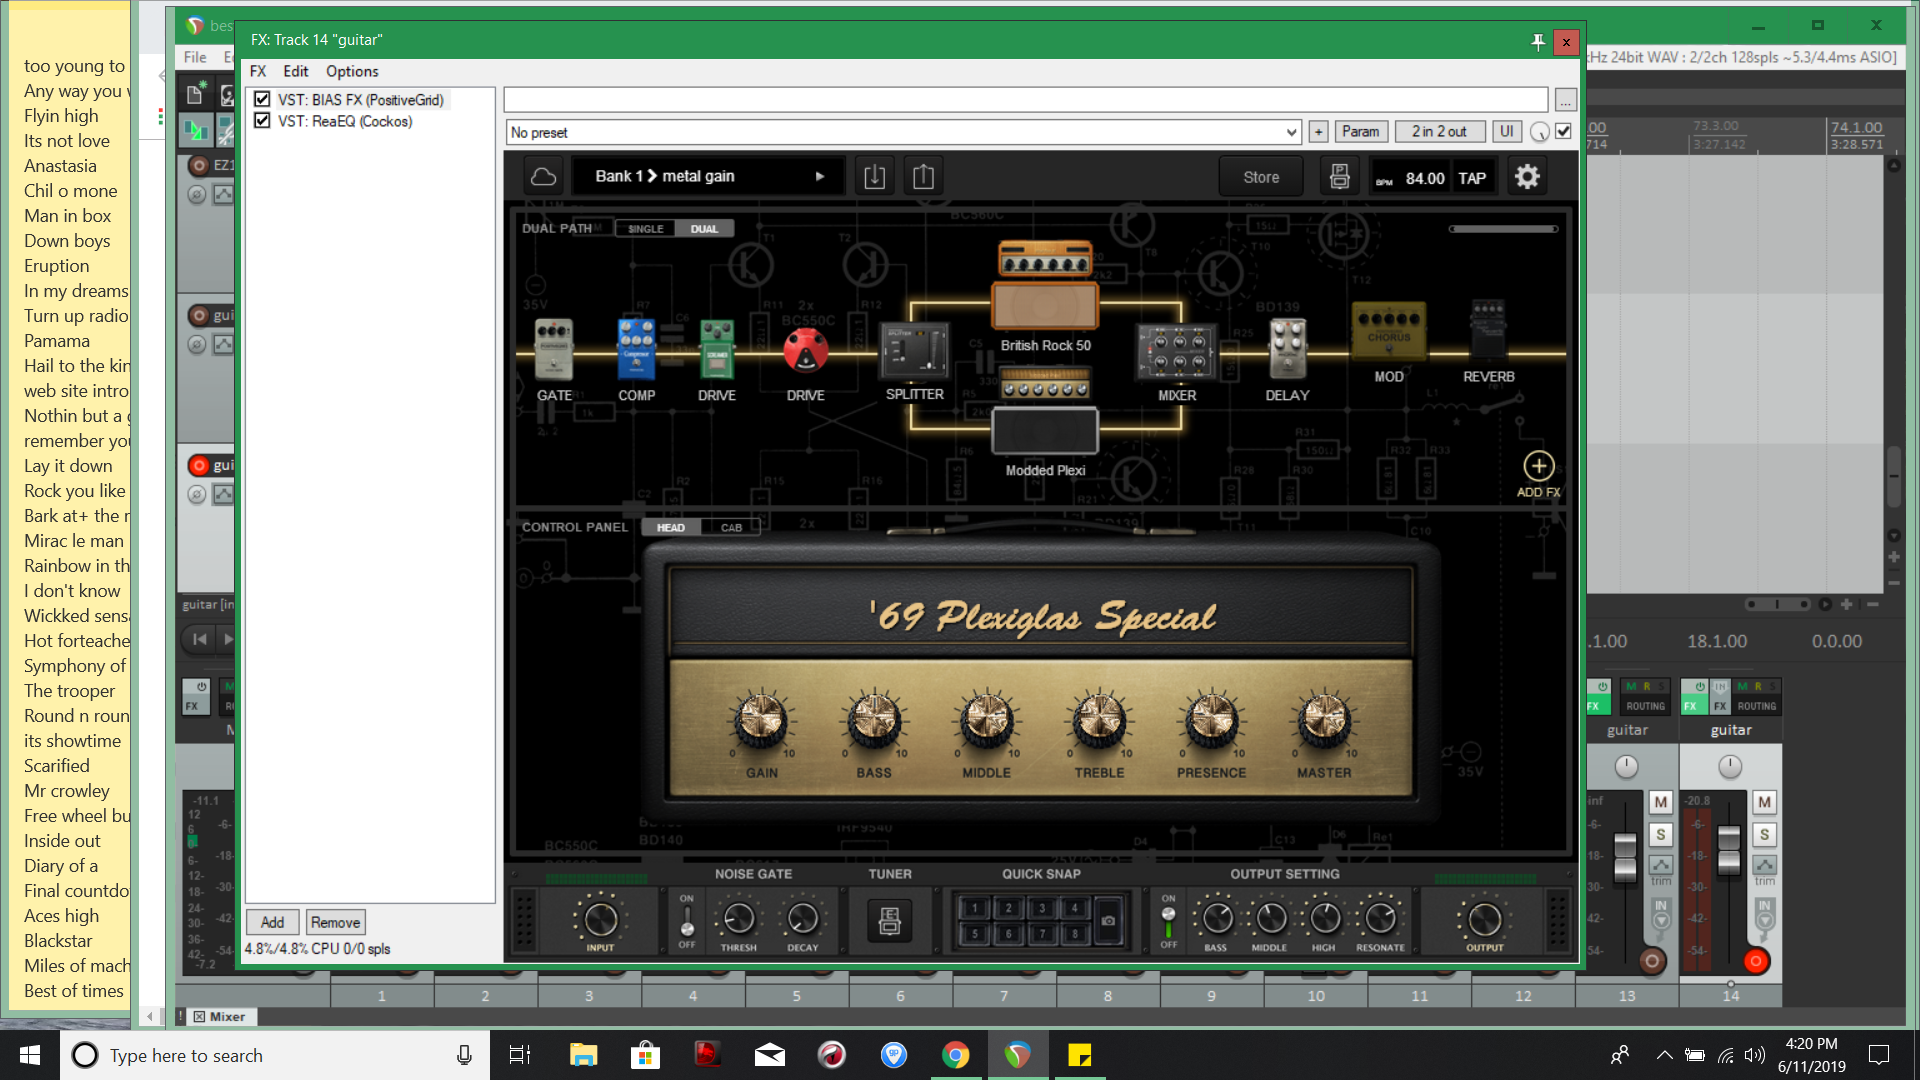1920x1080 pixels.
Task: Select the MOD chorus pedal
Action: 1389,331
